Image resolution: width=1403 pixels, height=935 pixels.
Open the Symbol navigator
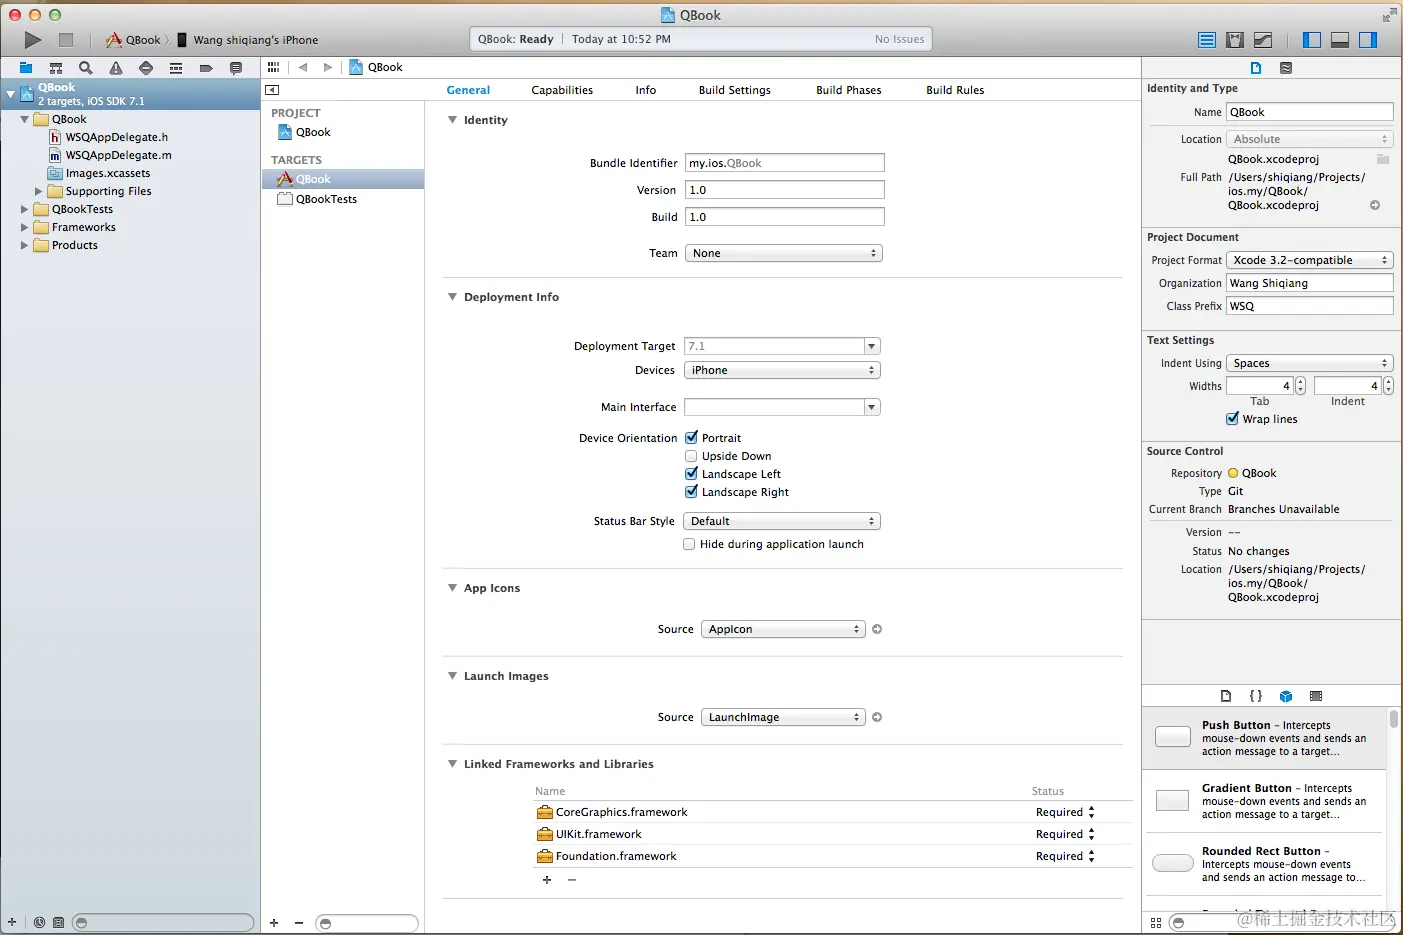coord(56,68)
